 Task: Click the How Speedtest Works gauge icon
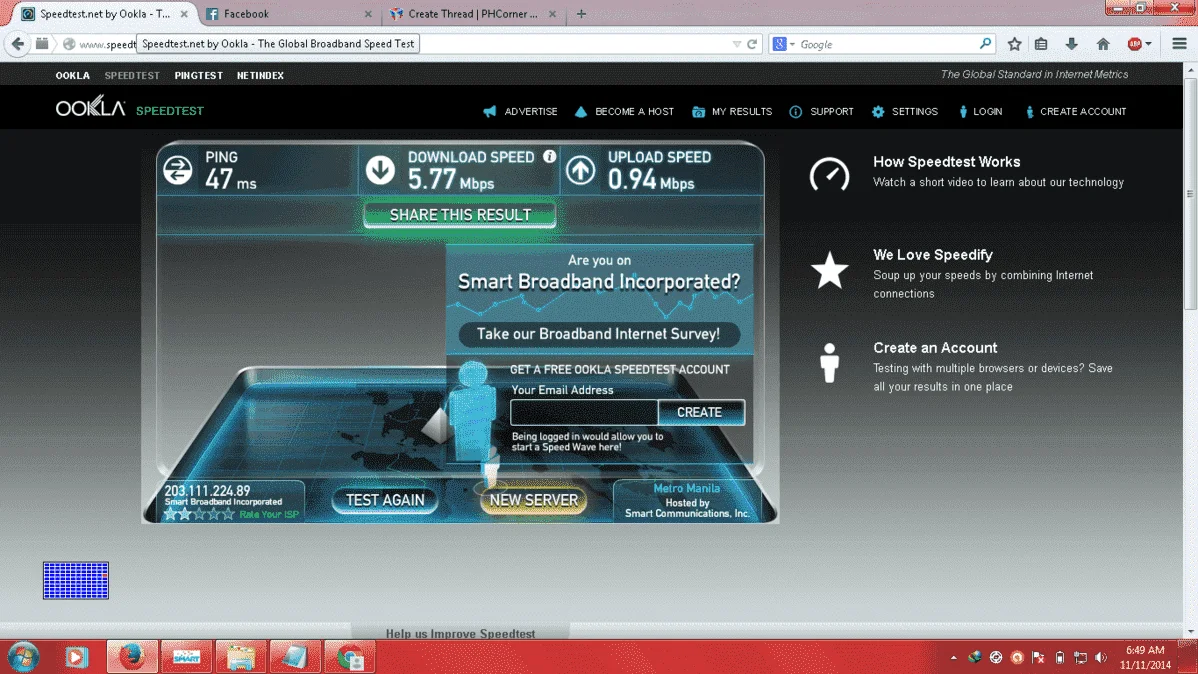(x=829, y=175)
